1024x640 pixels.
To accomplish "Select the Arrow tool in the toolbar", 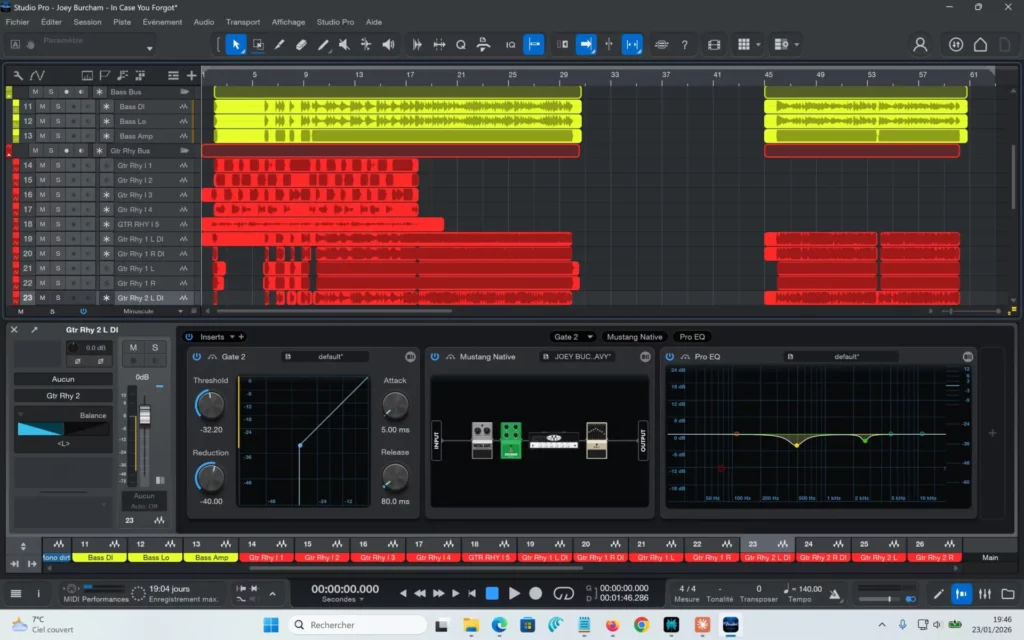I will [x=236, y=44].
